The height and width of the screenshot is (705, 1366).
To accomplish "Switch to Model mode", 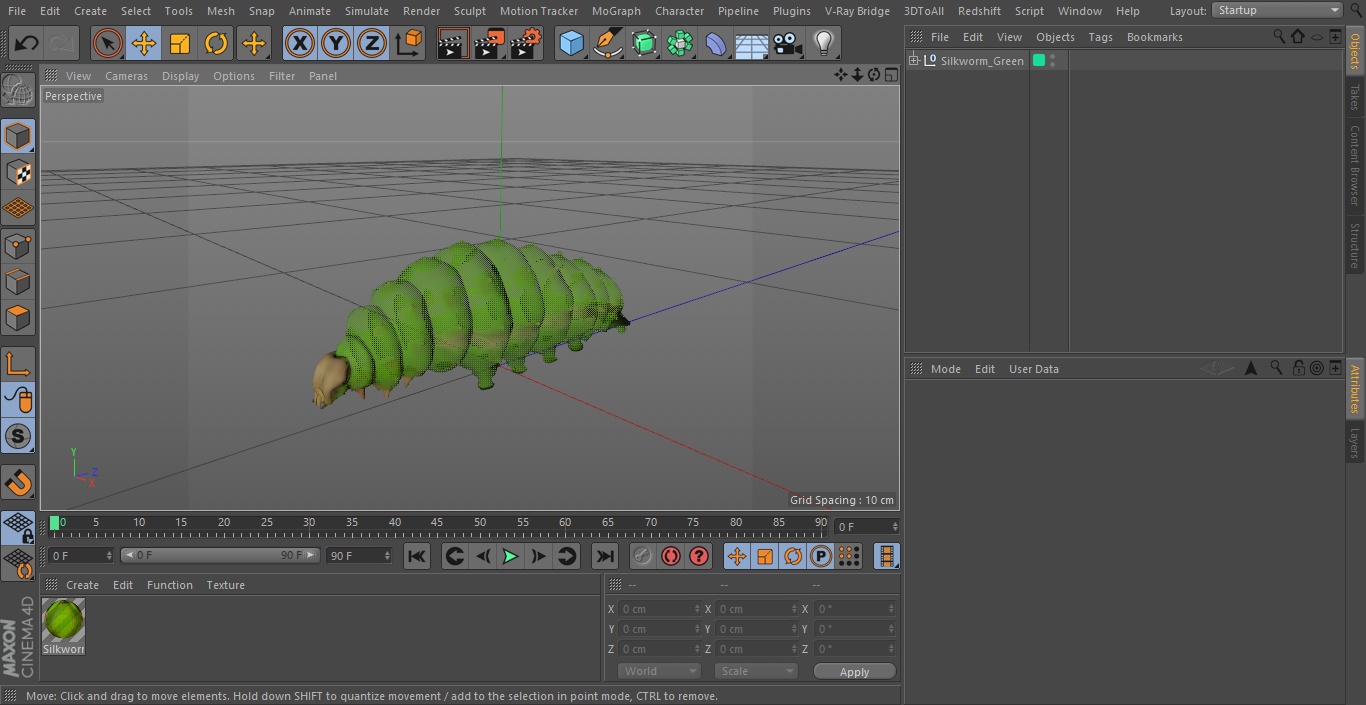I will pos(18,136).
